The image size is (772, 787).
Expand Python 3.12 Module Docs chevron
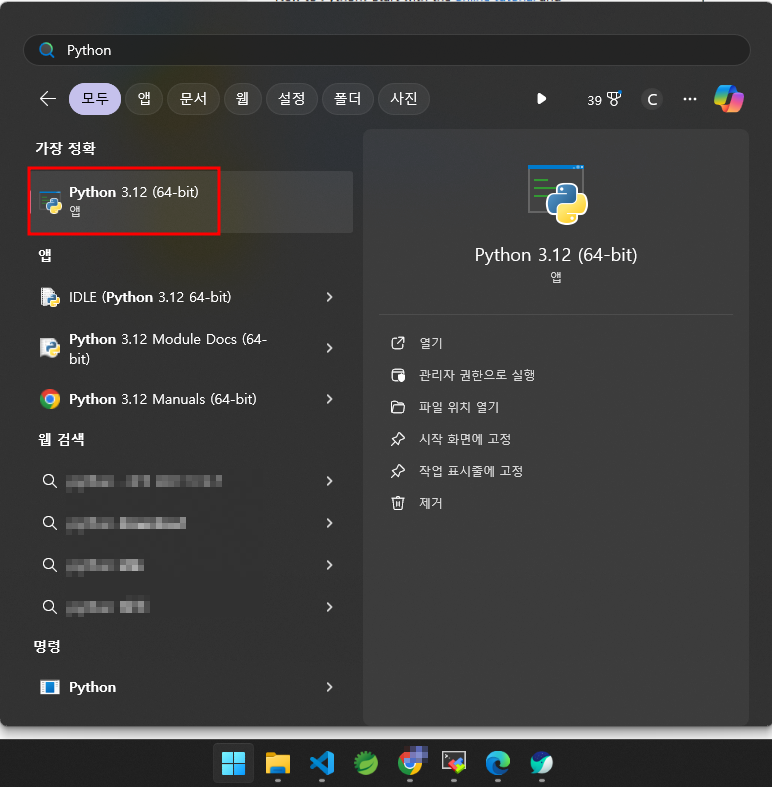(329, 348)
